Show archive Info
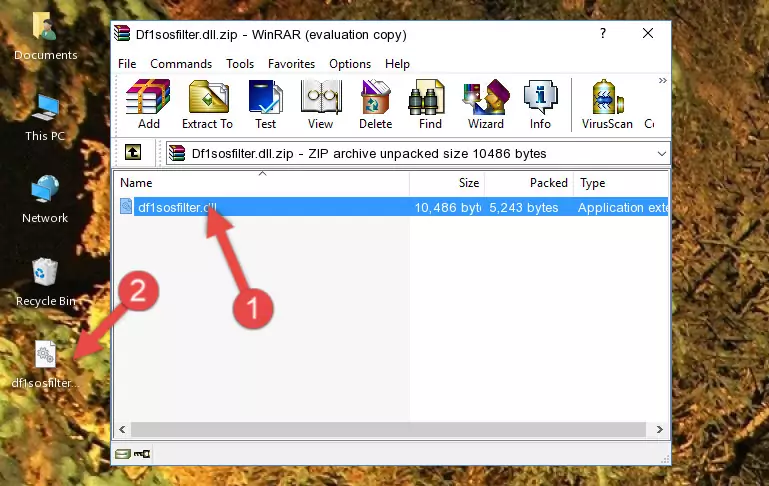This screenshot has height=486, width=769. [540, 104]
